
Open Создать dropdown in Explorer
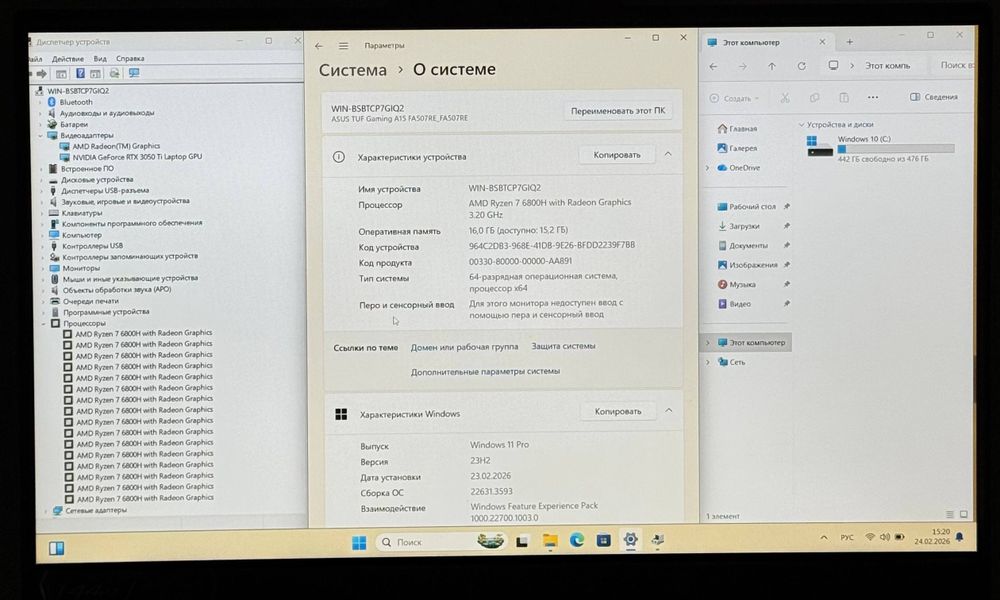coord(735,98)
